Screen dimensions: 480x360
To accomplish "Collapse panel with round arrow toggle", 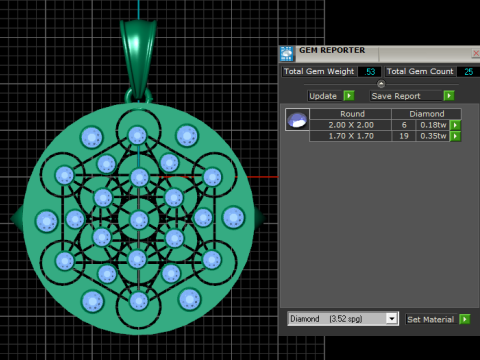I will pyautogui.click(x=381, y=84).
